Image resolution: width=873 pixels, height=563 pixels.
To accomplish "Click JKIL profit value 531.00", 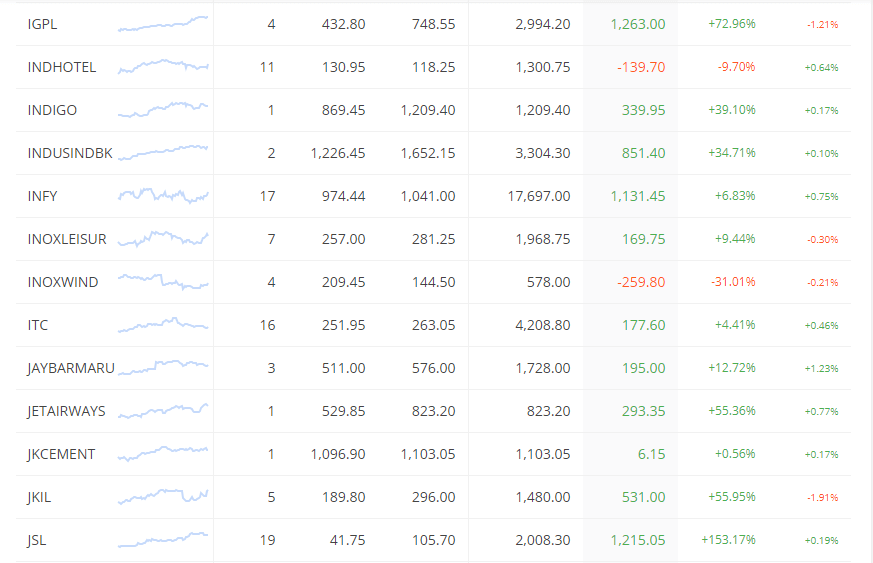I will coord(644,497).
